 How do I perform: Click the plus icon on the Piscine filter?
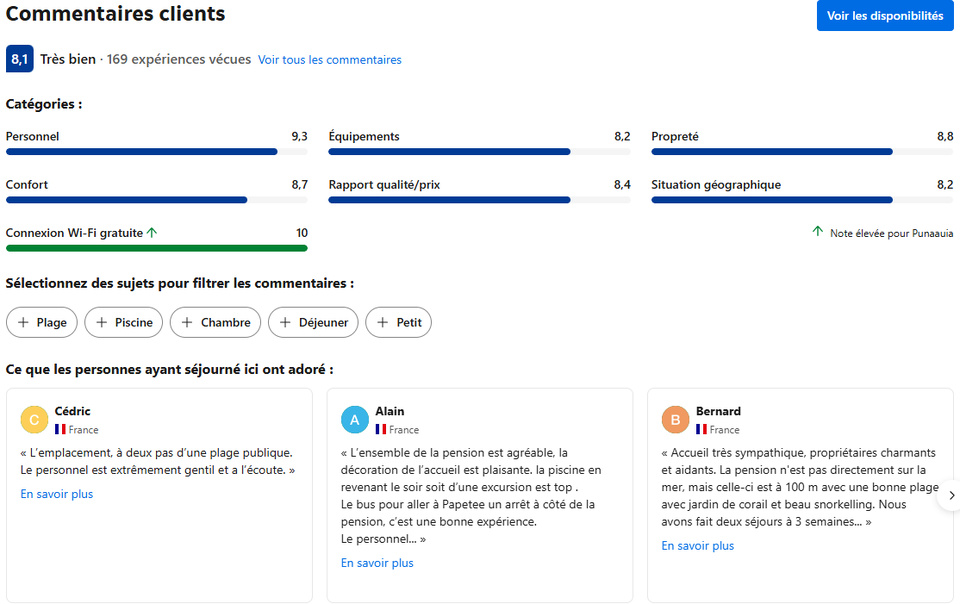coord(102,322)
